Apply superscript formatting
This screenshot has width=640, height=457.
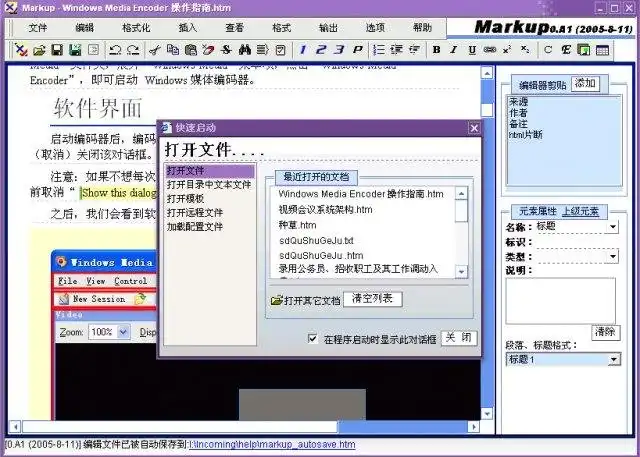coord(507,50)
